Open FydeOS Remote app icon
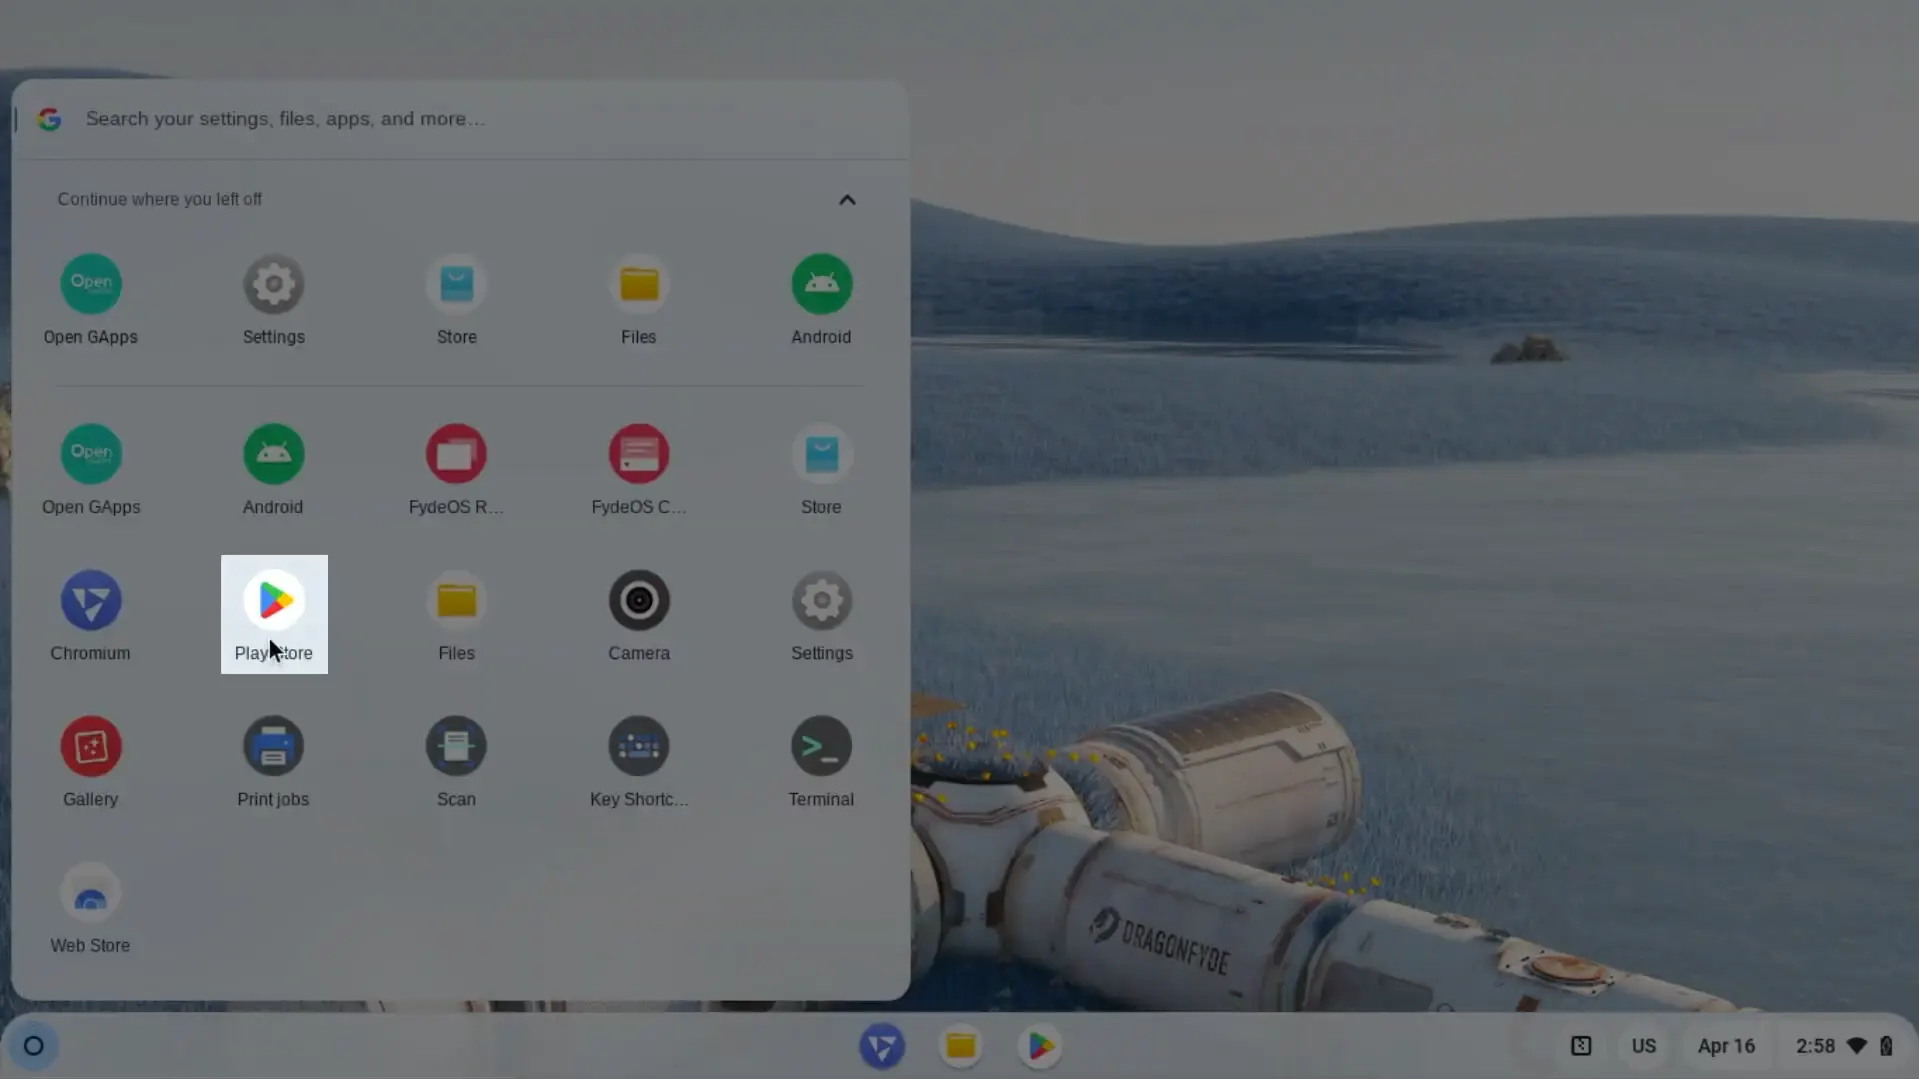1919x1079 pixels. click(456, 456)
